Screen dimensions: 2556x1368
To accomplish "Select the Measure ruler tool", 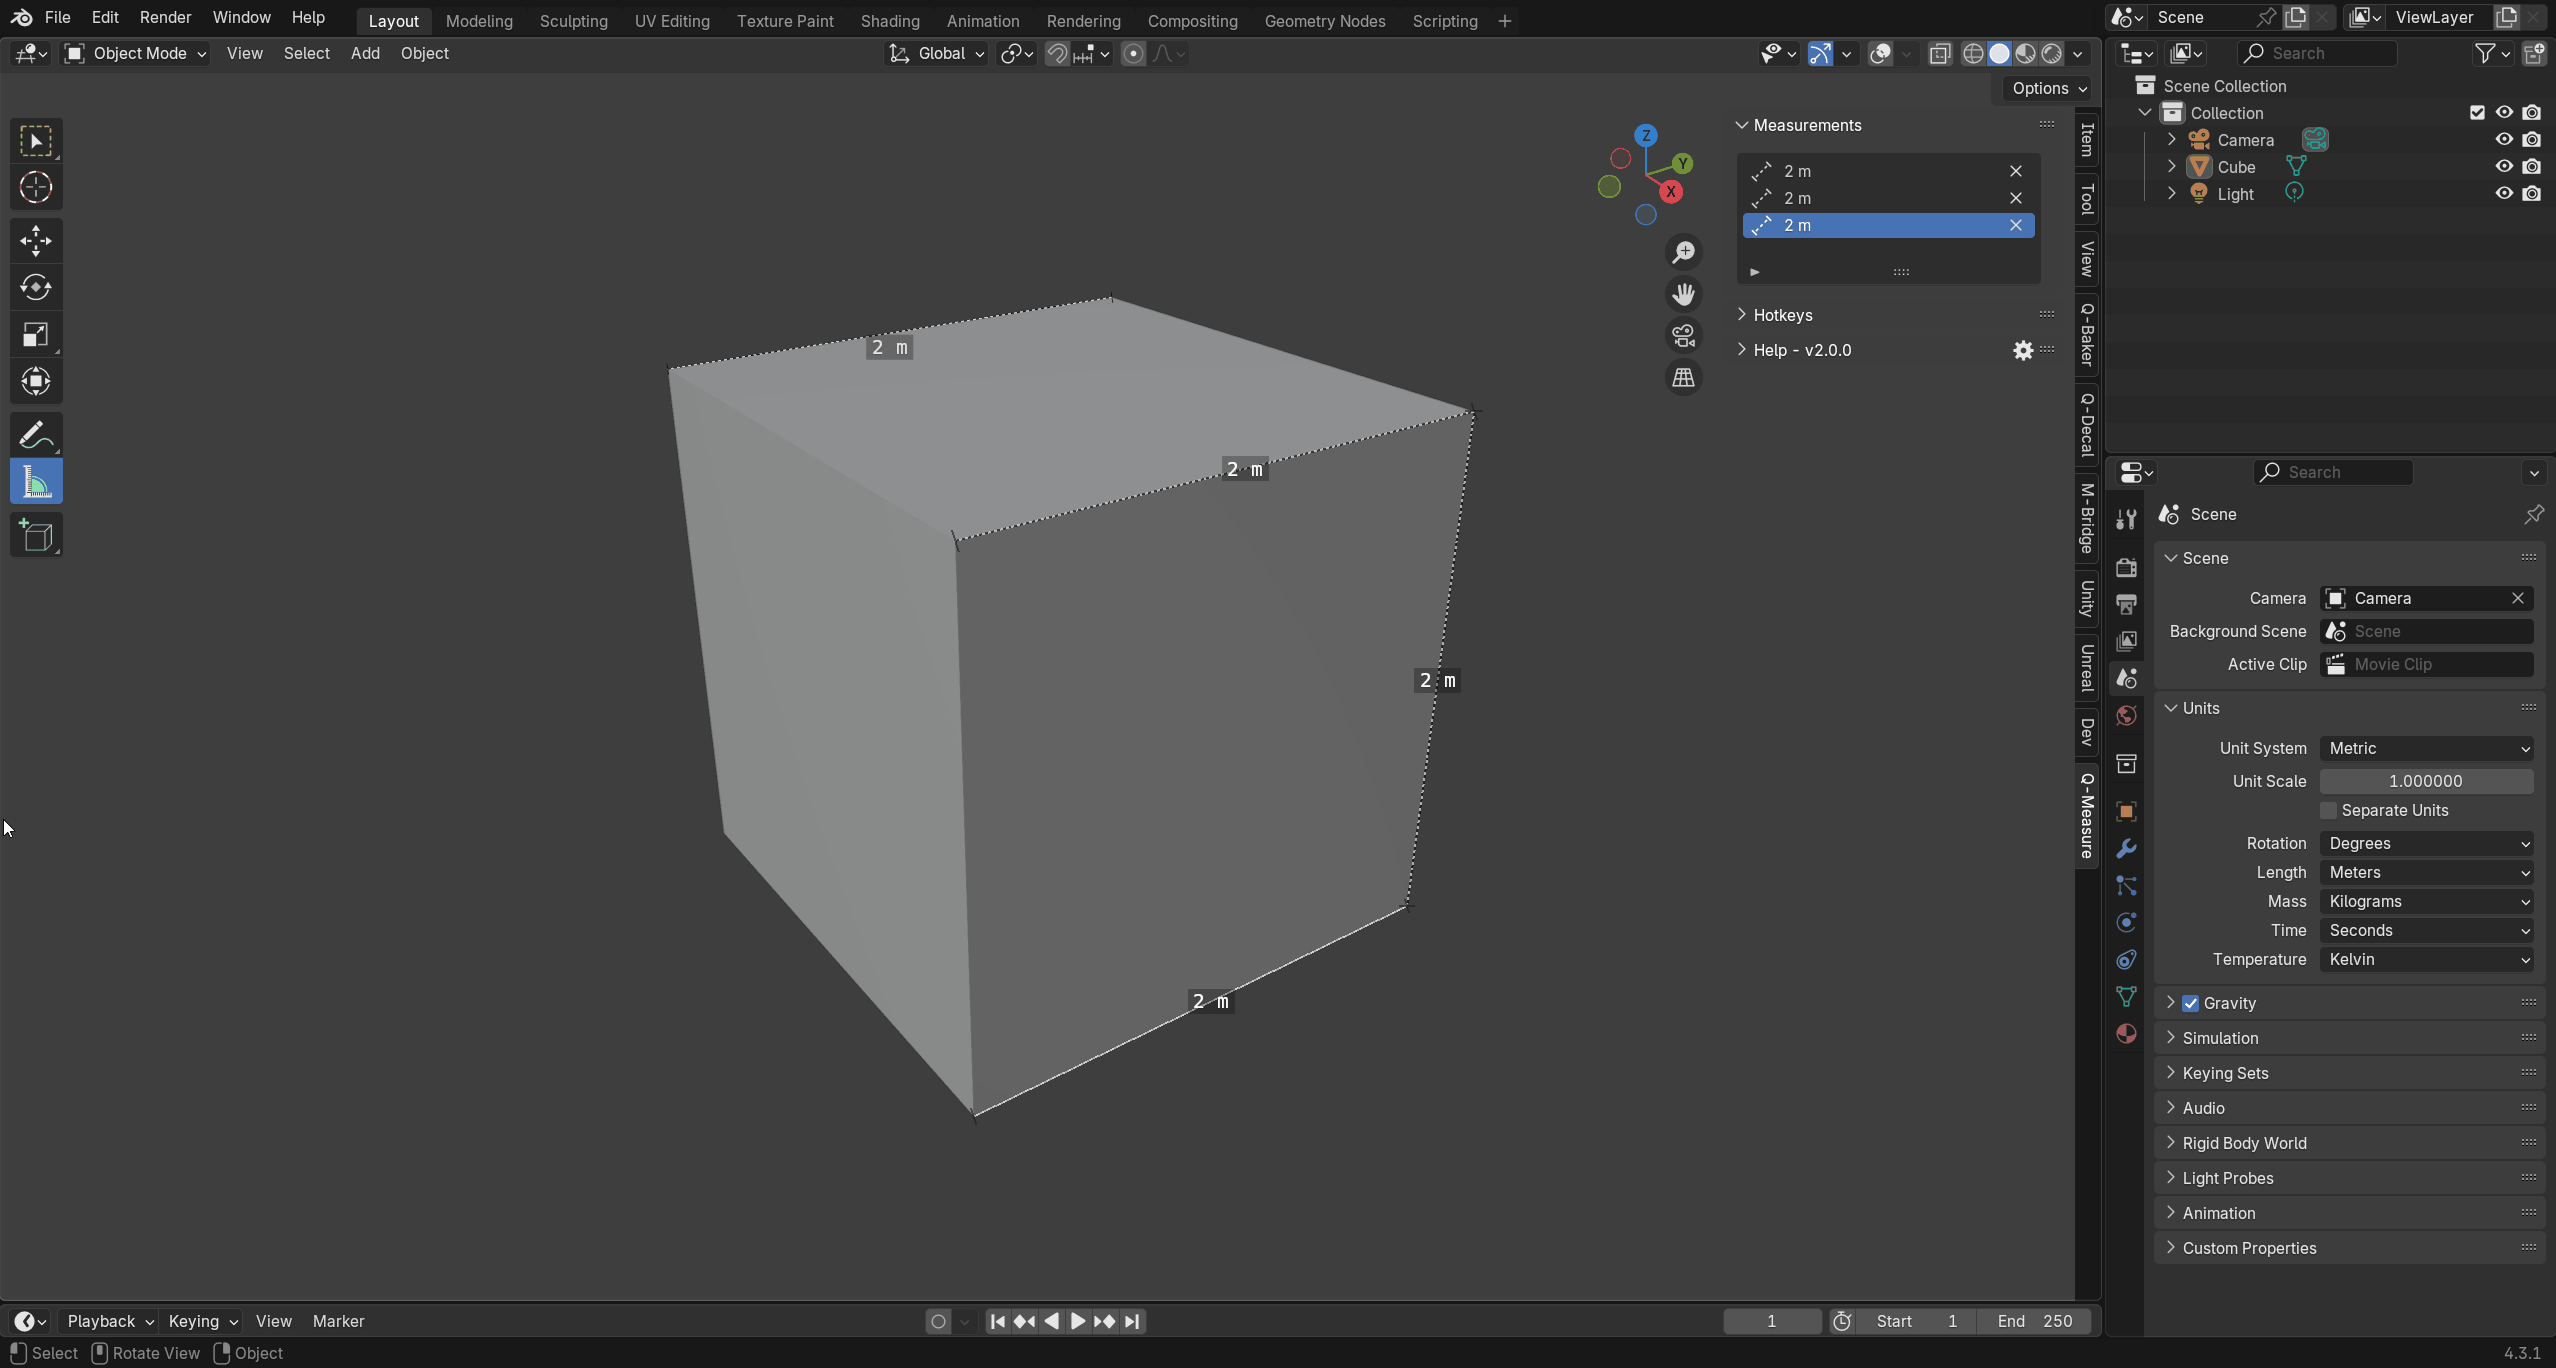I will 36,482.
